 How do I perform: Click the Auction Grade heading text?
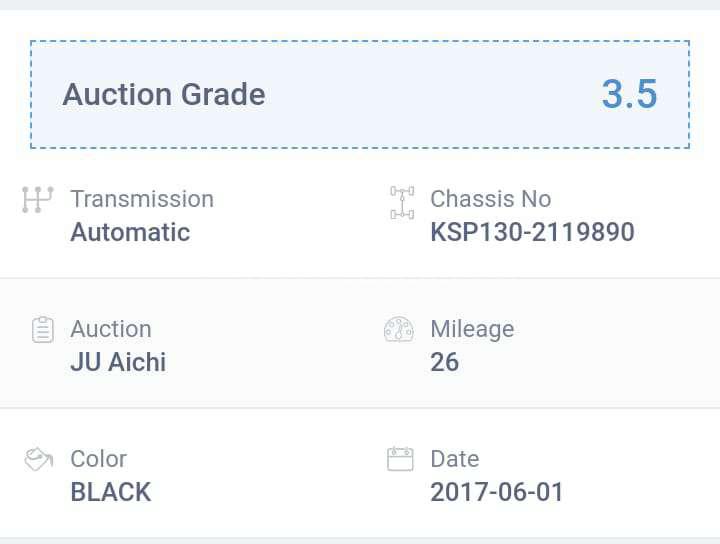tap(164, 95)
